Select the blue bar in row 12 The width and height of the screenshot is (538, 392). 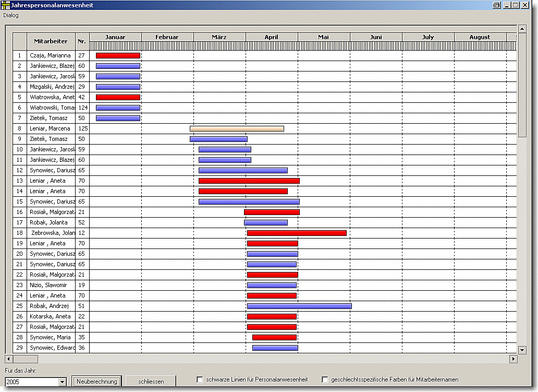(243, 170)
